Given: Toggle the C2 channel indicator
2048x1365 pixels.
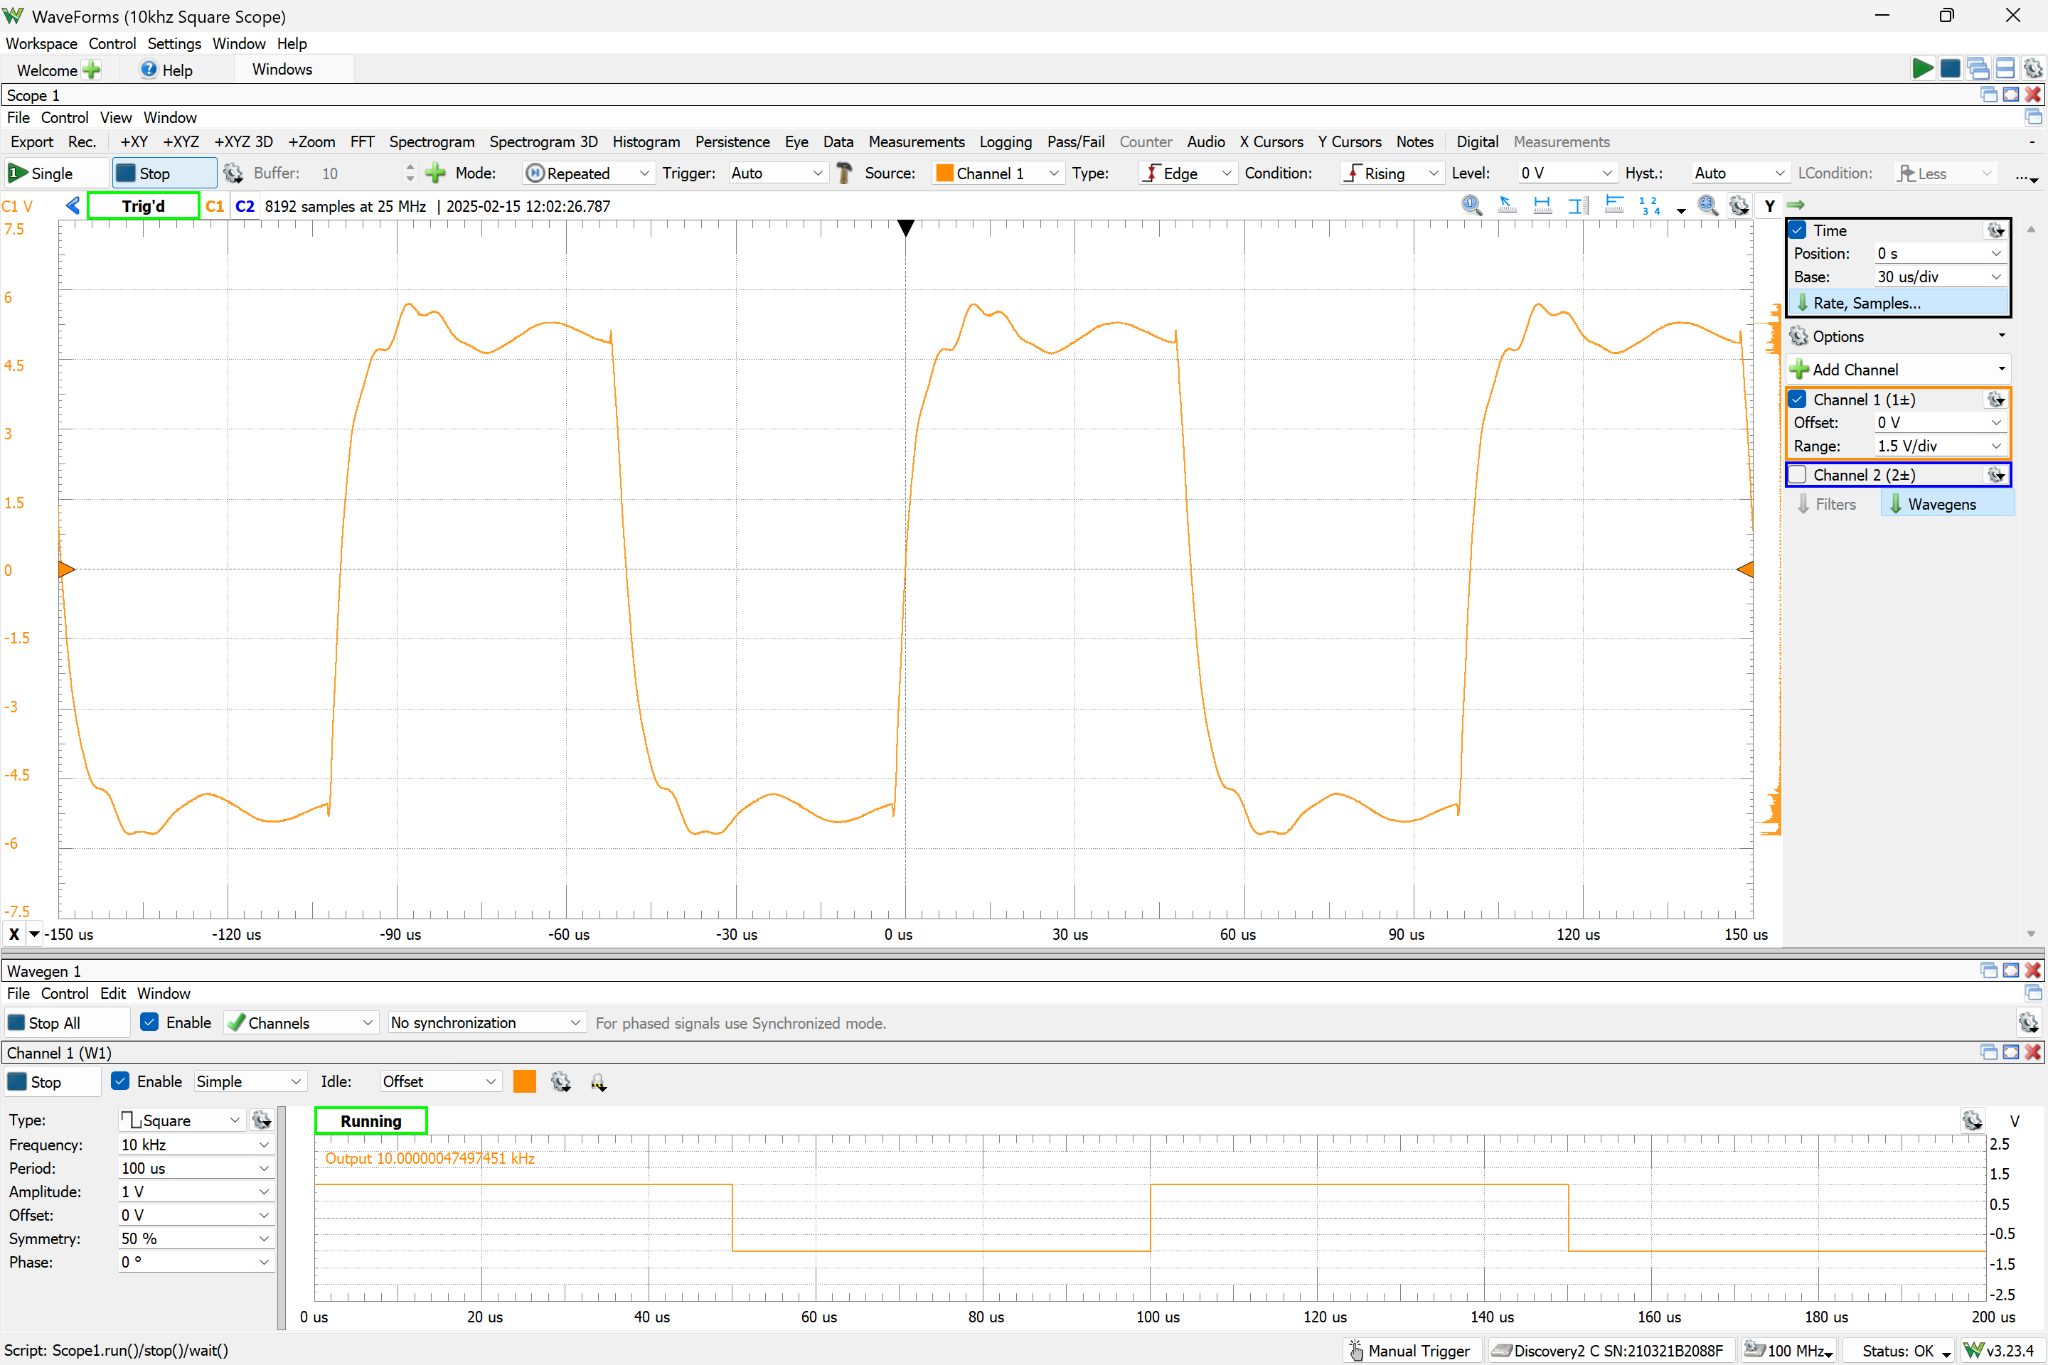Looking at the screenshot, I should [245, 206].
